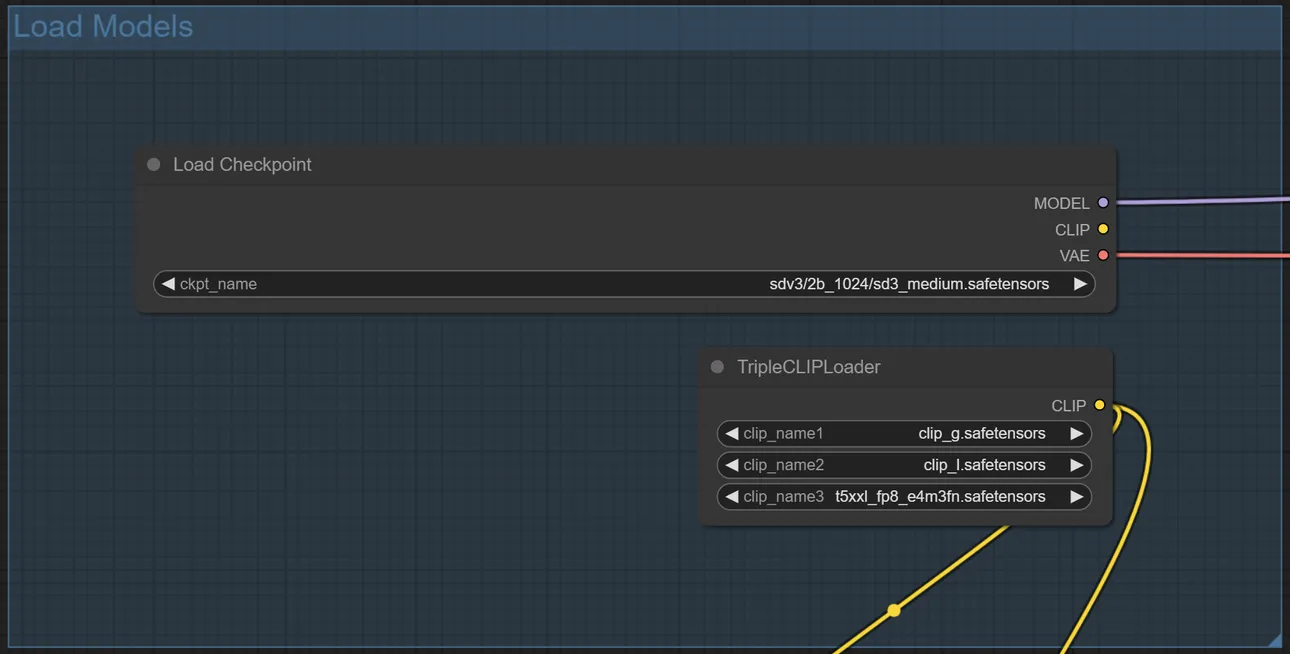
Task: Click the Load Checkpoint collapse dot
Action: point(154,164)
